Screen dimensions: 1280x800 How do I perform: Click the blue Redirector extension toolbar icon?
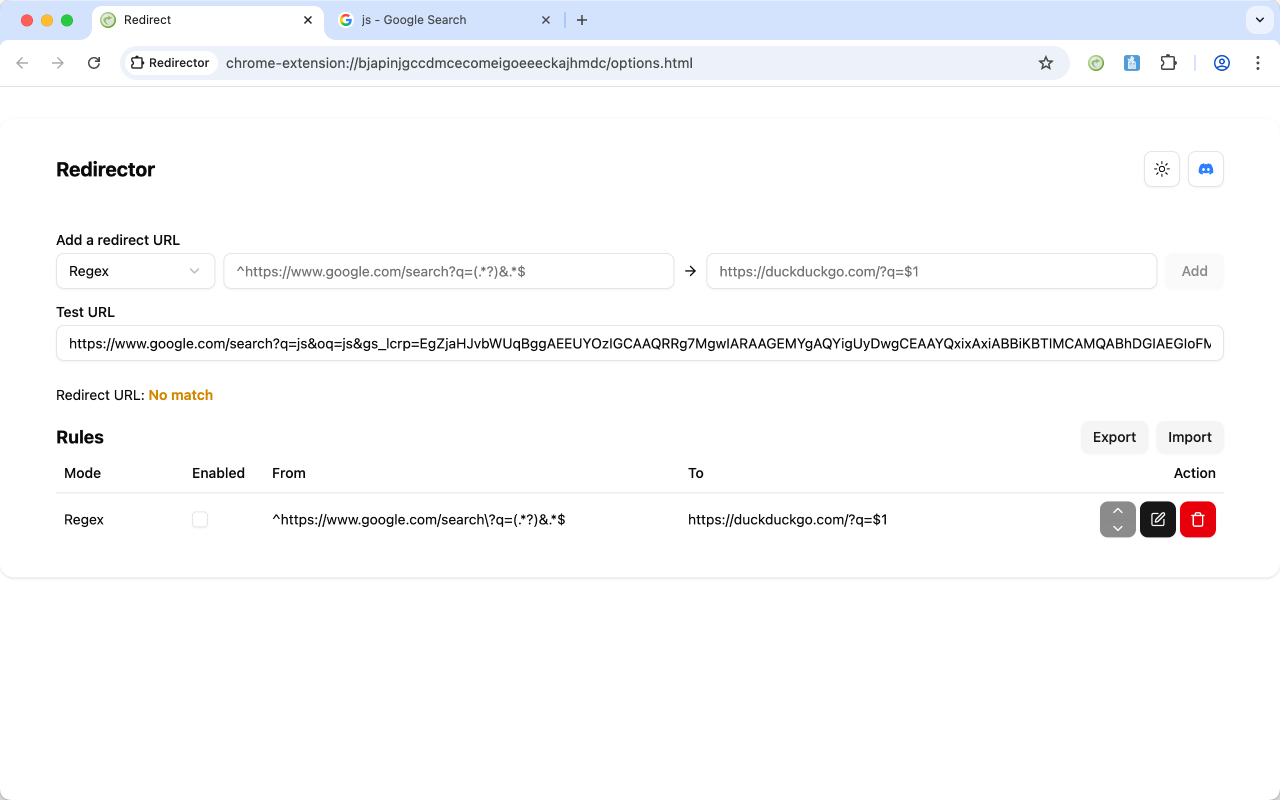1131,62
